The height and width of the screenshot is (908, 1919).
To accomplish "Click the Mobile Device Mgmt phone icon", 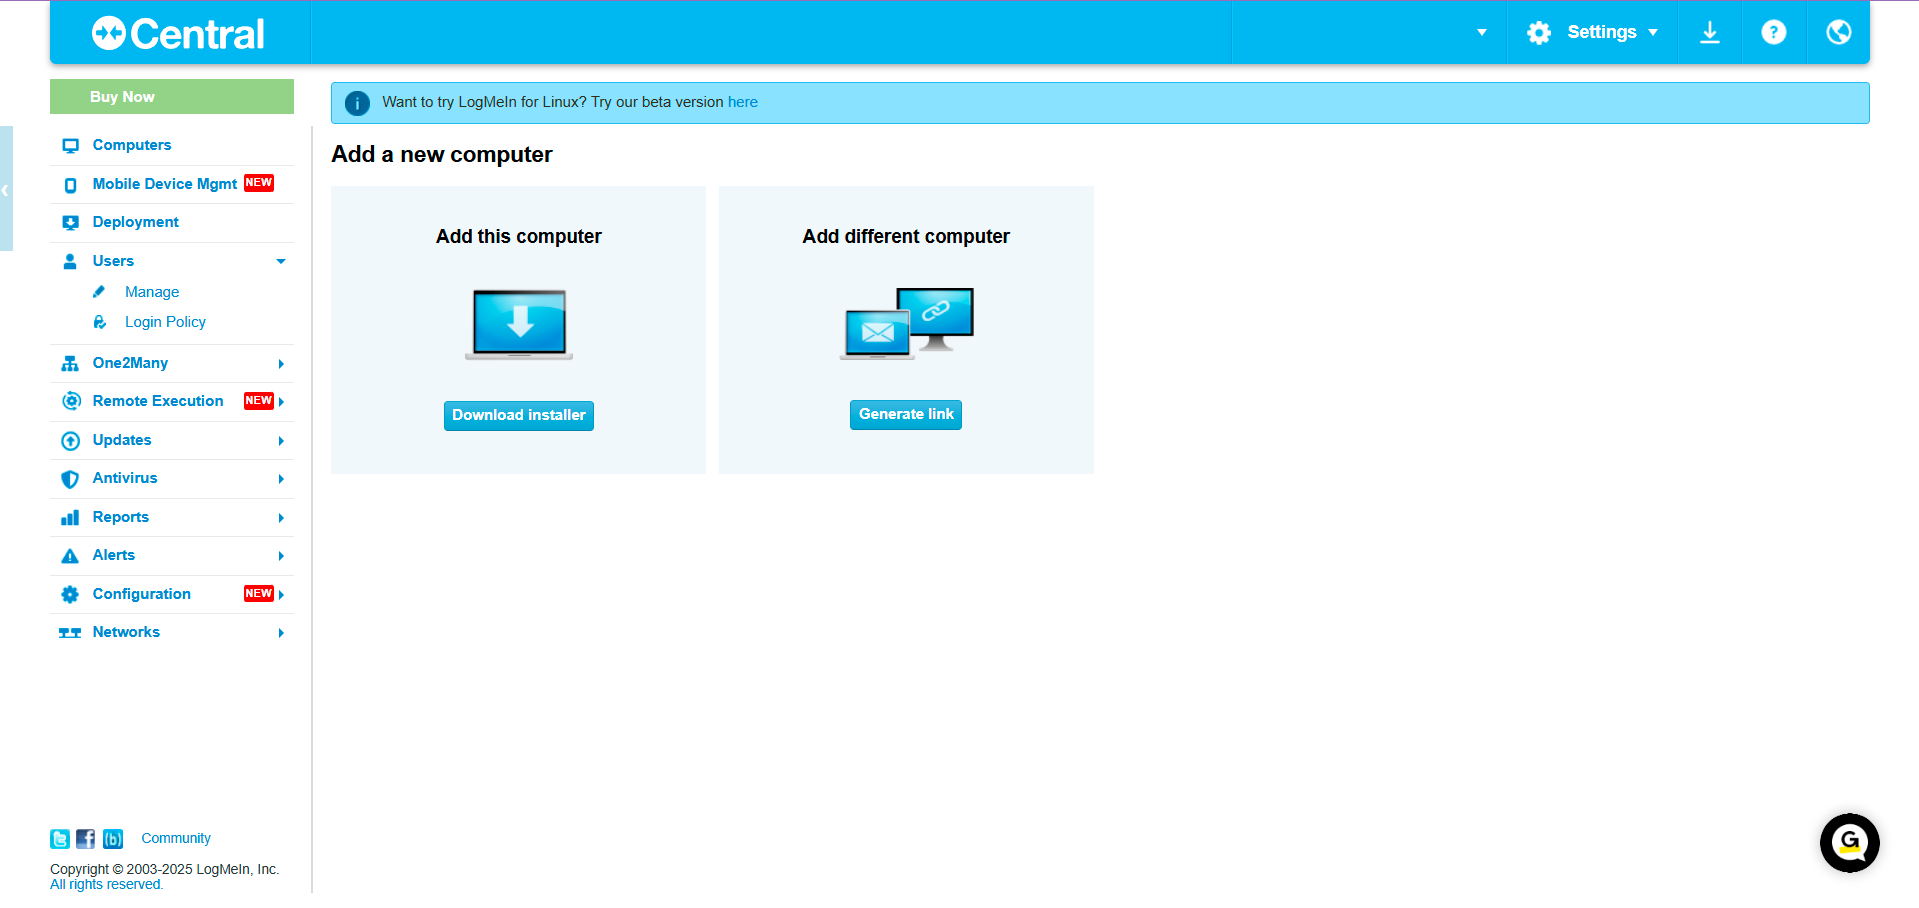I will (x=70, y=185).
